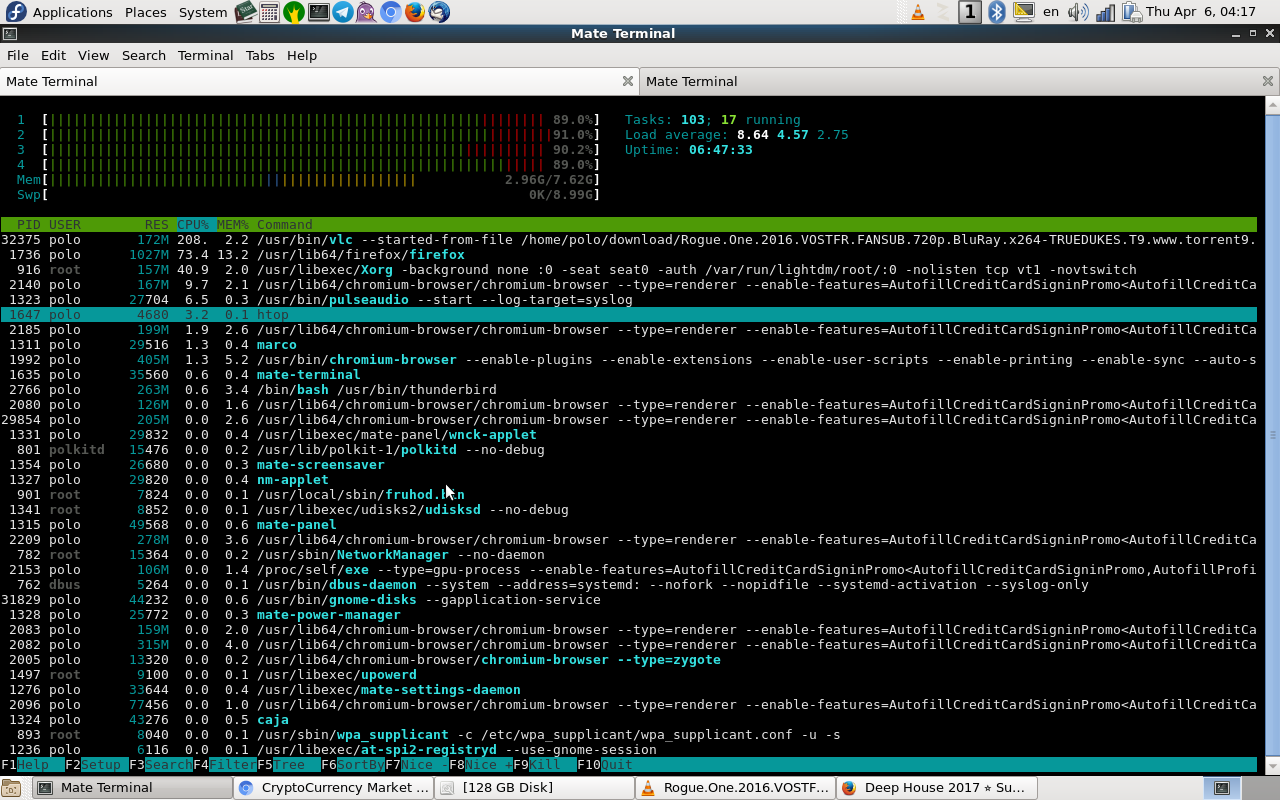This screenshot has height=800, width=1280.
Task: Click F3 Search in htop footer
Action: (161, 765)
